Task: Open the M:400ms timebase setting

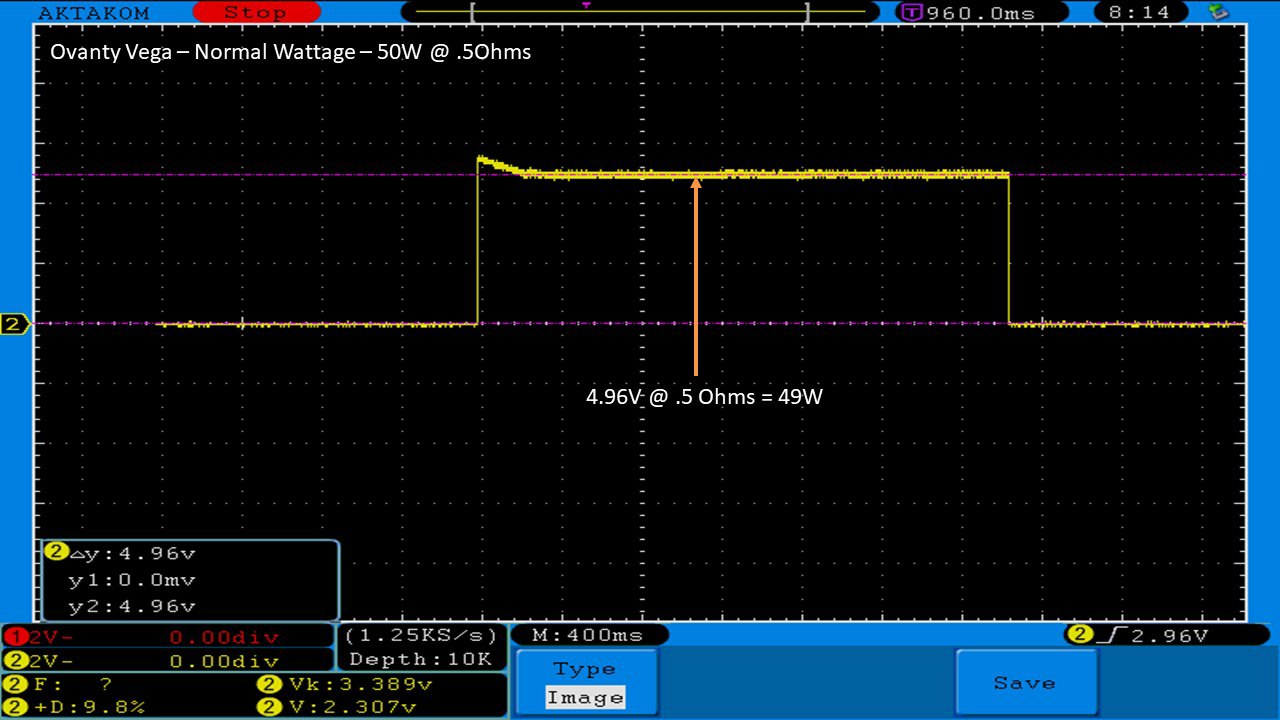Action: [x=589, y=635]
